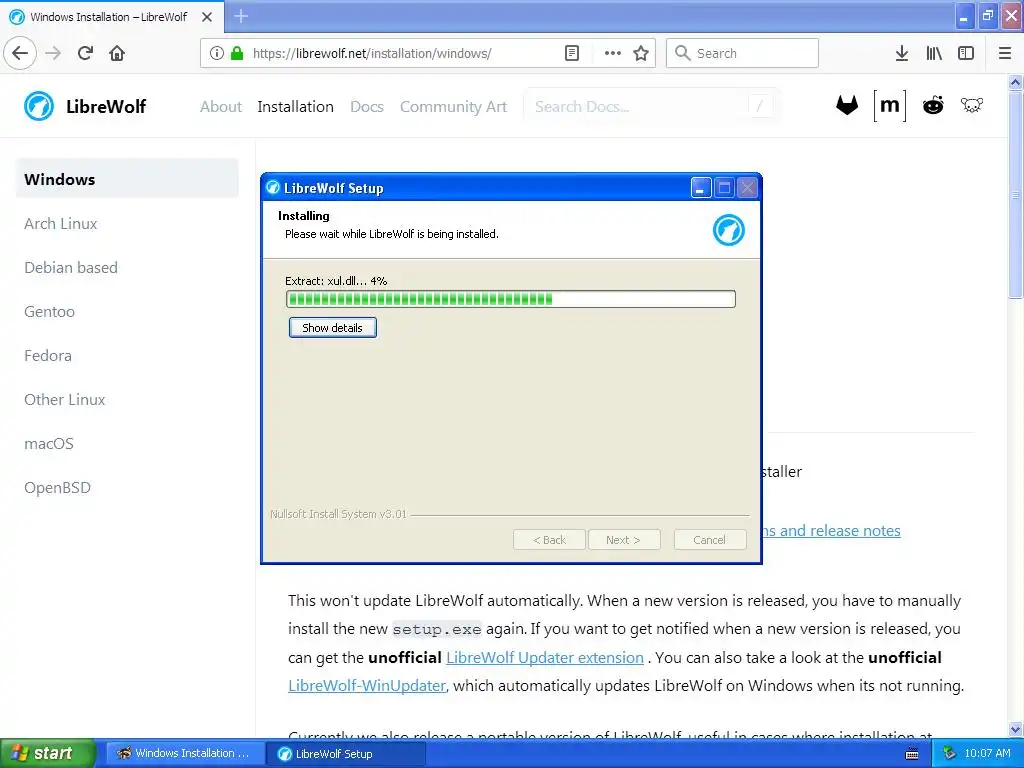Select Fedora in the sidebar
The width and height of the screenshot is (1024, 768).
tap(48, 356)
